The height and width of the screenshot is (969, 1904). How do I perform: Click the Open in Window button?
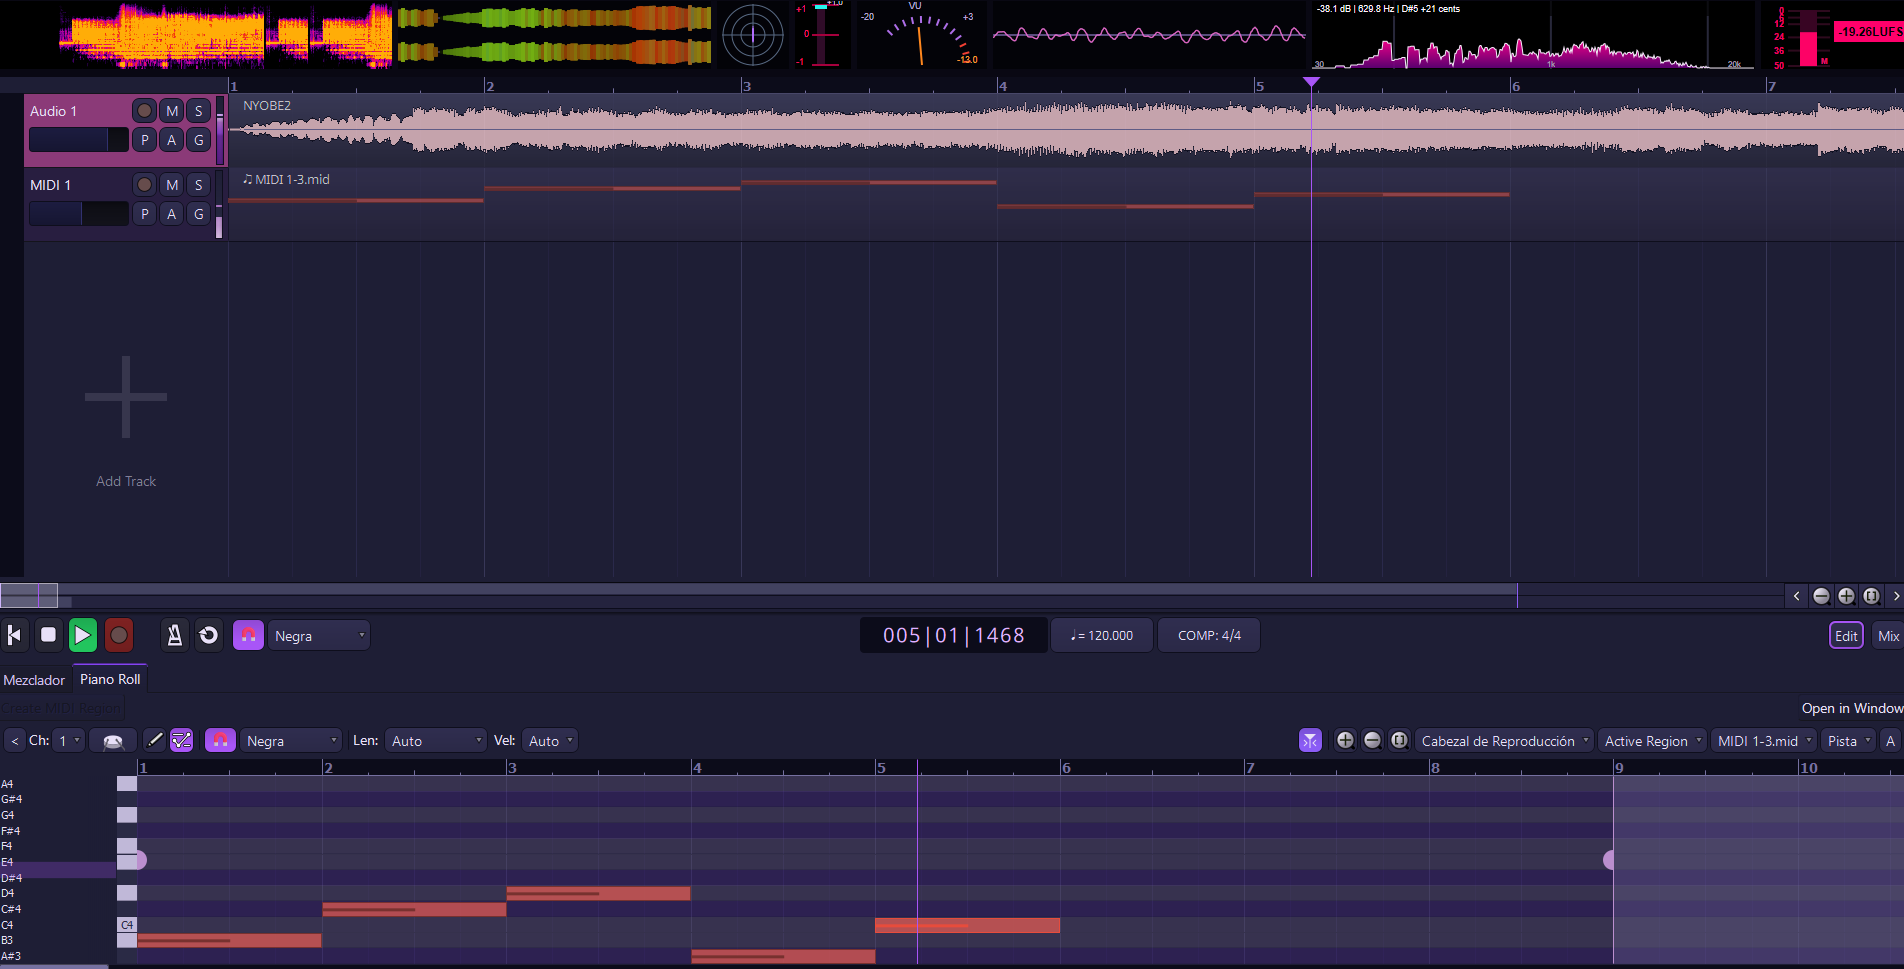(1851, 708)
